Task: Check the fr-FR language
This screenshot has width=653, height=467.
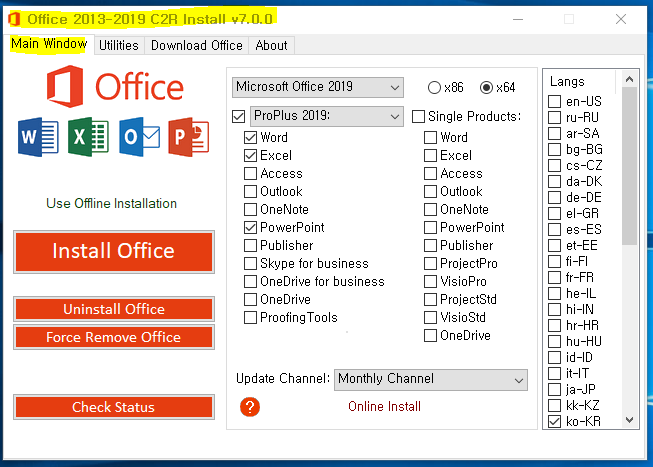Action: (554, 277)
